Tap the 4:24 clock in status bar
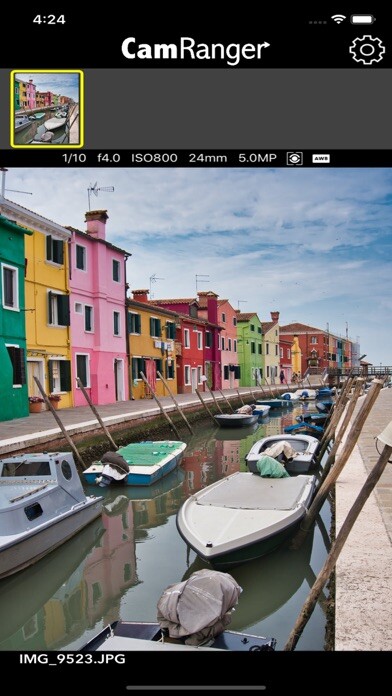 coord(49,20)
